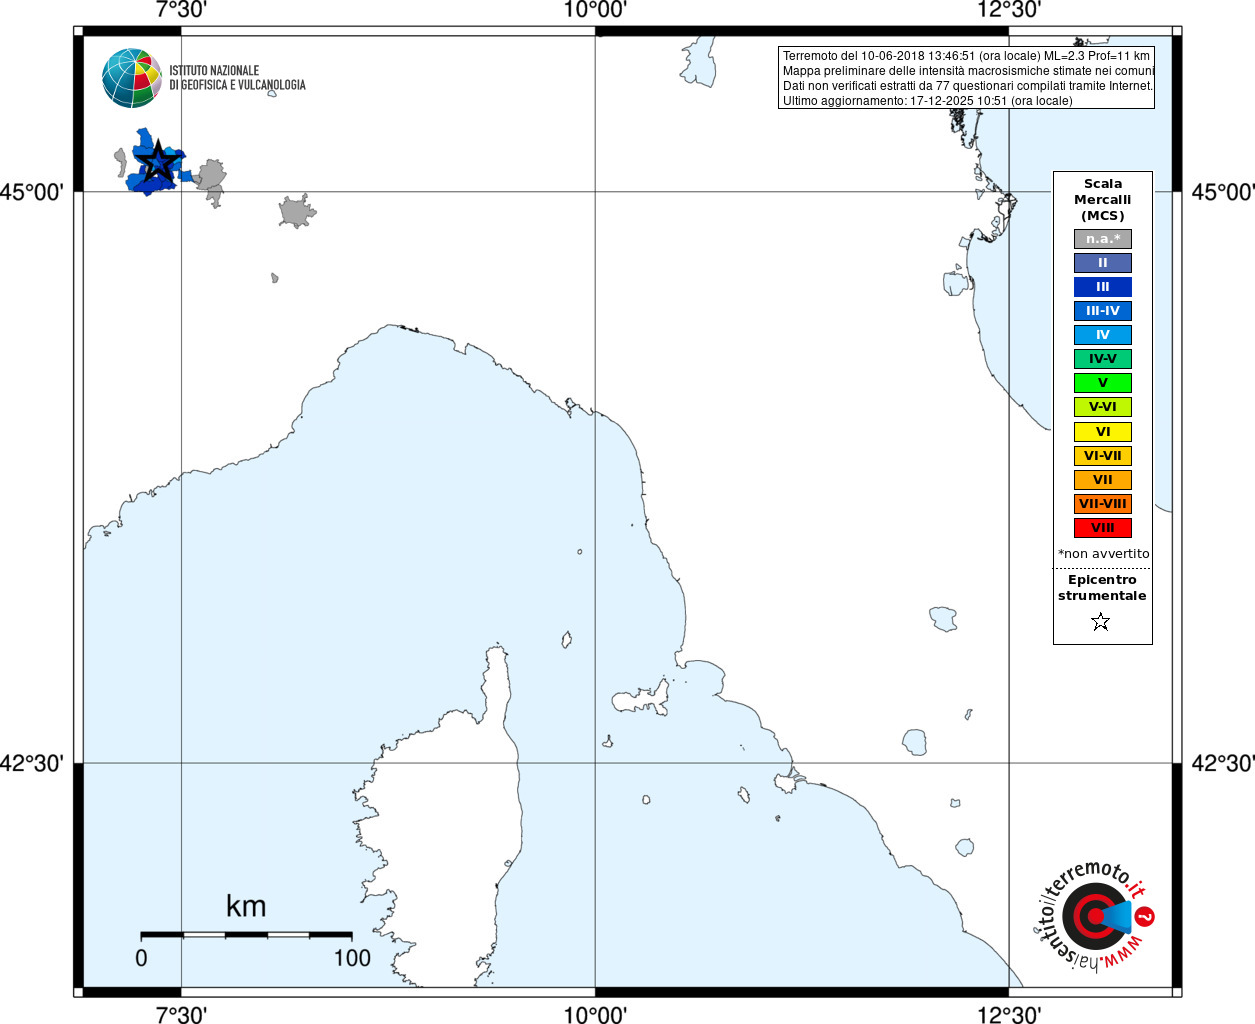
Task: Select the VII-VIII intensity legend swatch
Action: 1103,504
